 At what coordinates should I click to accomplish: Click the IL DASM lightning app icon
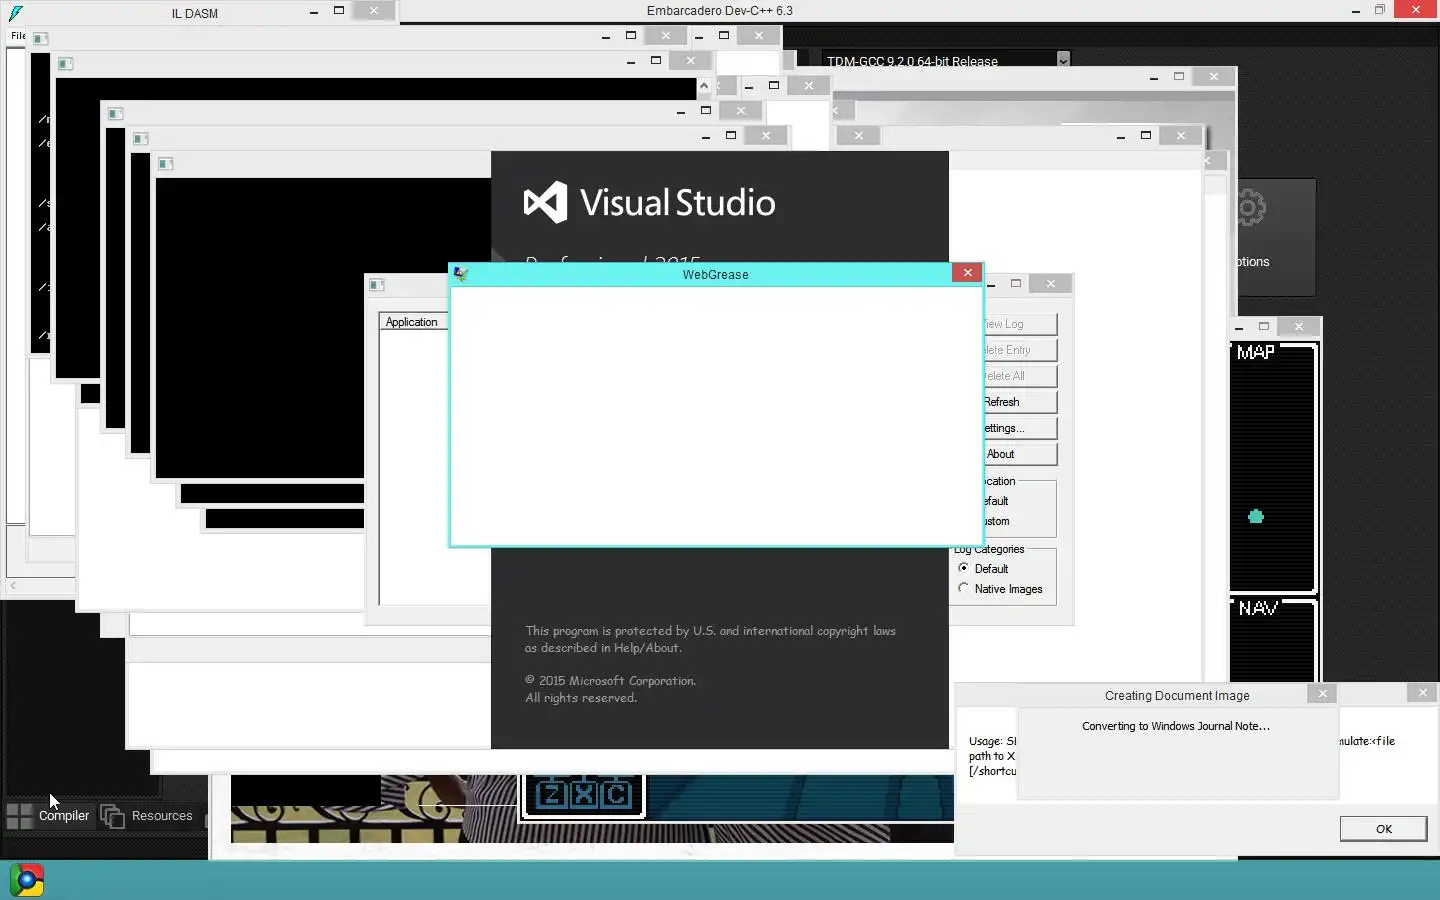coord(15,13)
